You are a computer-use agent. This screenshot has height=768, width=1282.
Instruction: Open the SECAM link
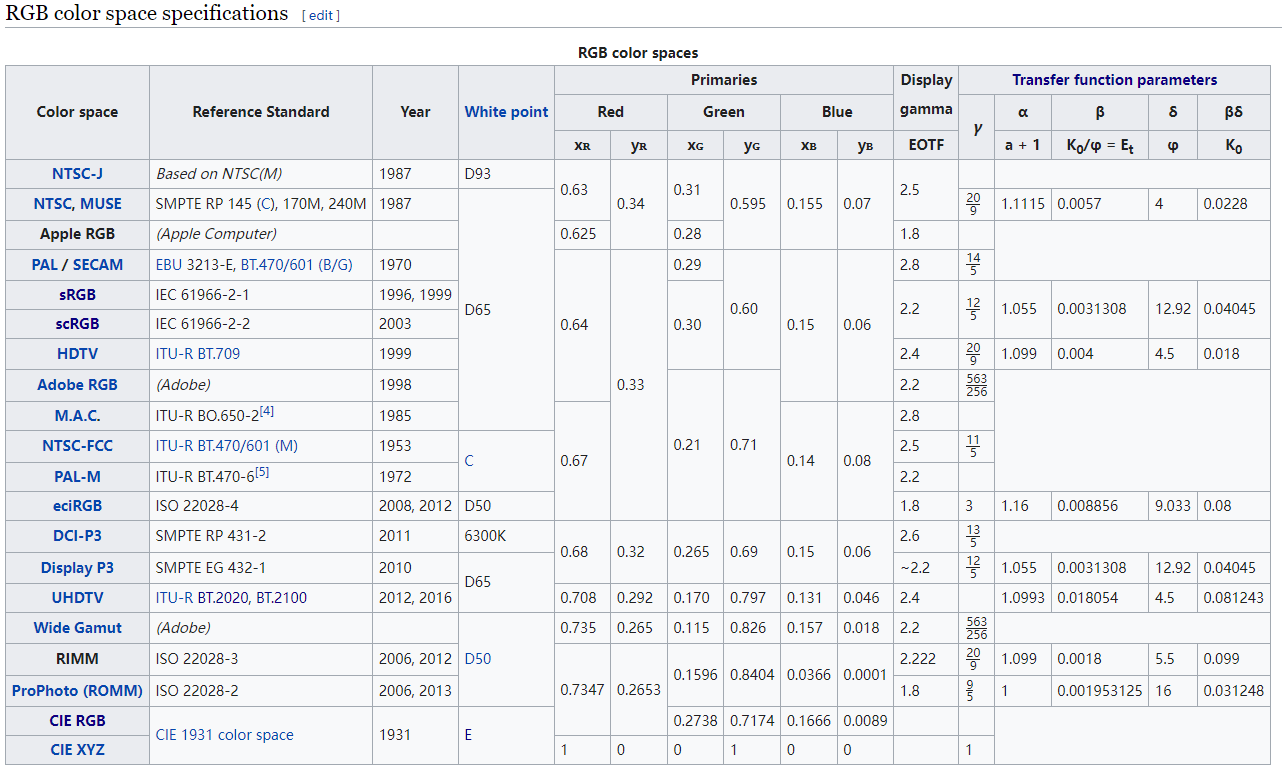tap(98, 265)
